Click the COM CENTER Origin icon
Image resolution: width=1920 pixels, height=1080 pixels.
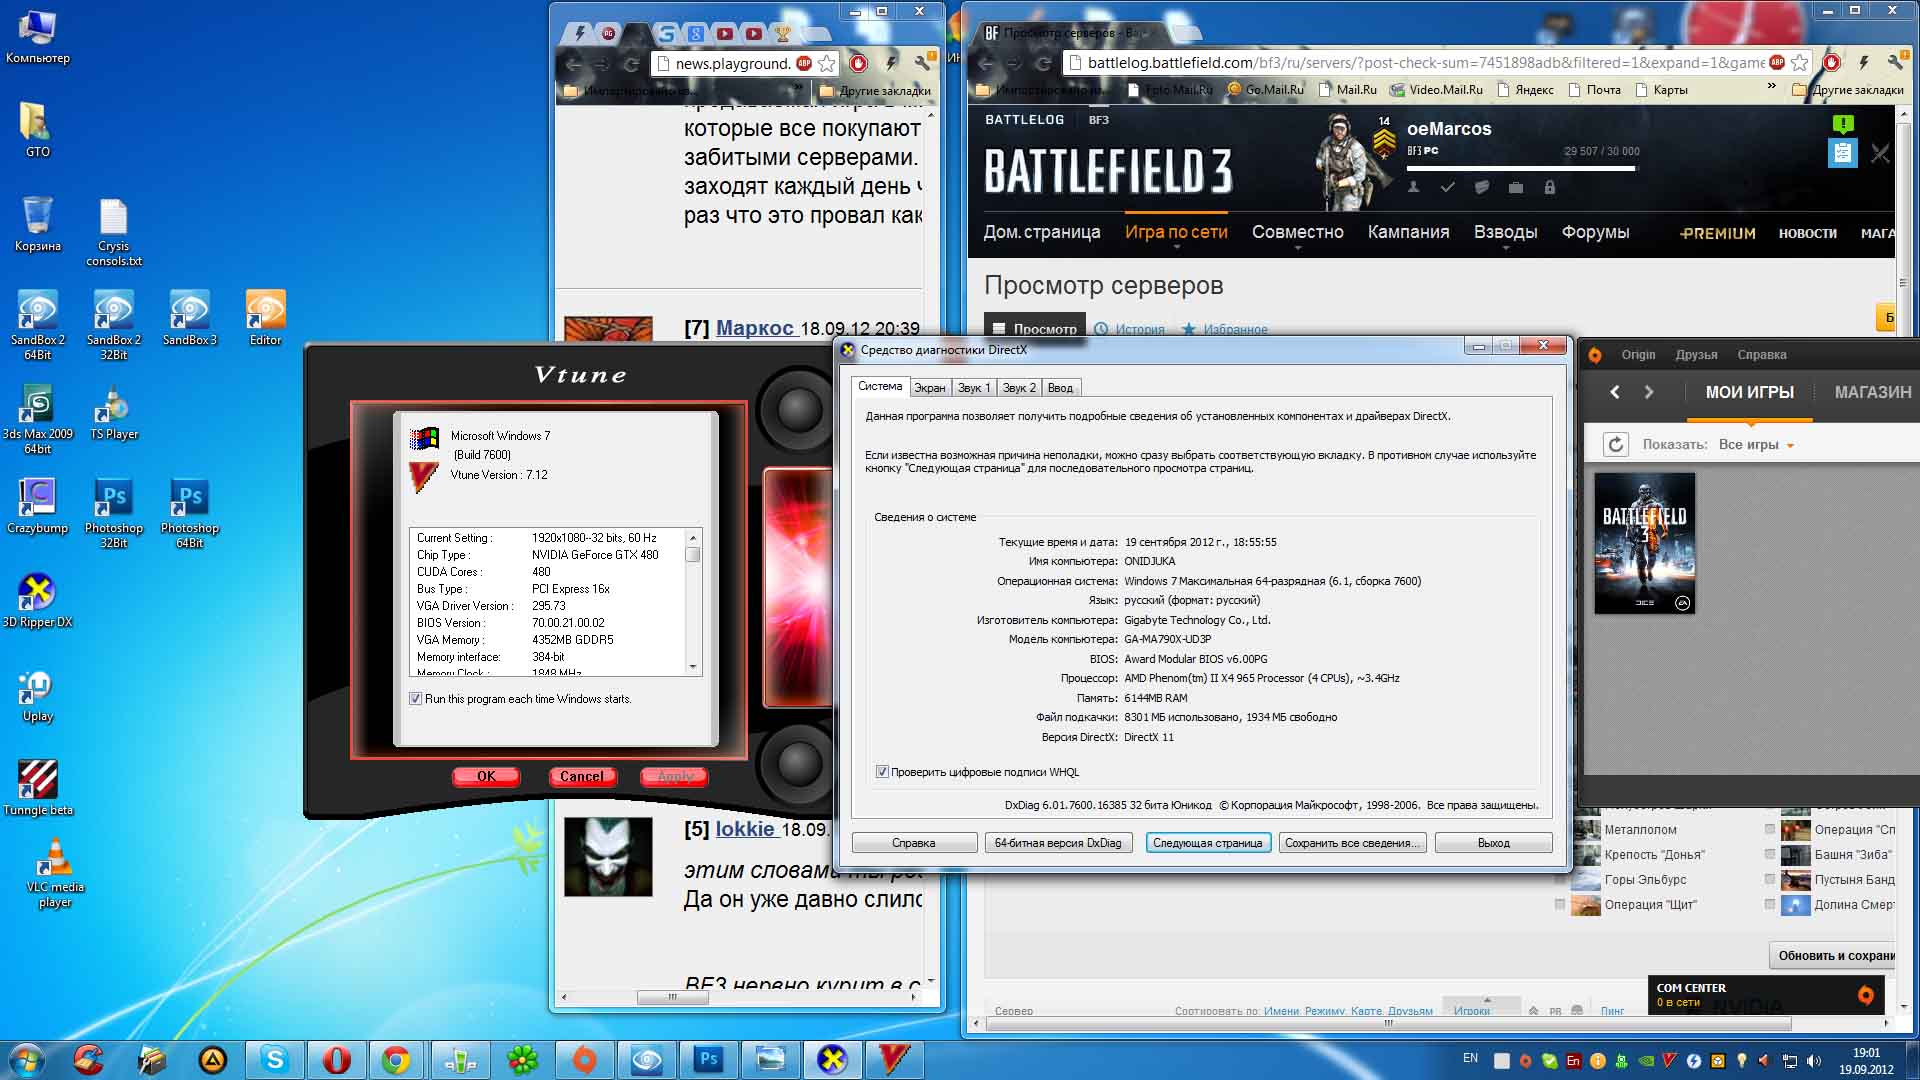point(1865,994)
